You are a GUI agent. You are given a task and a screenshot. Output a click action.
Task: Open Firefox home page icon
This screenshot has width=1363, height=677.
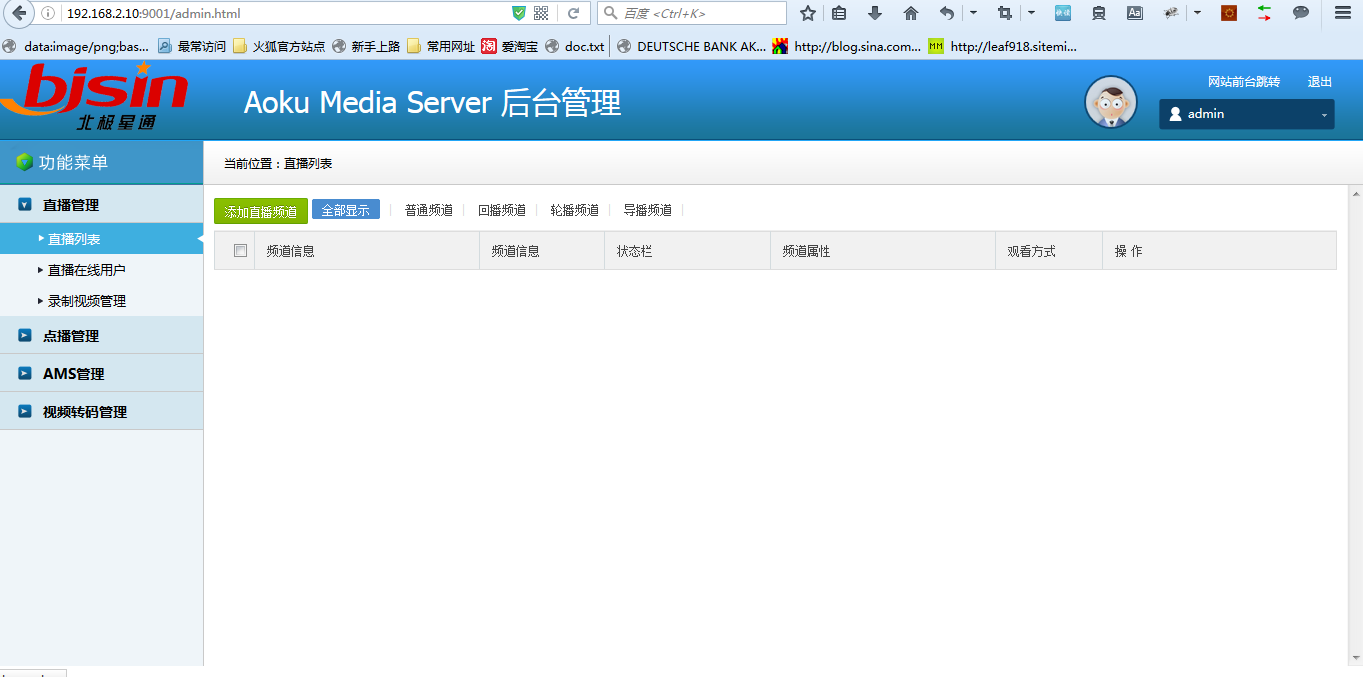[911, 14]
